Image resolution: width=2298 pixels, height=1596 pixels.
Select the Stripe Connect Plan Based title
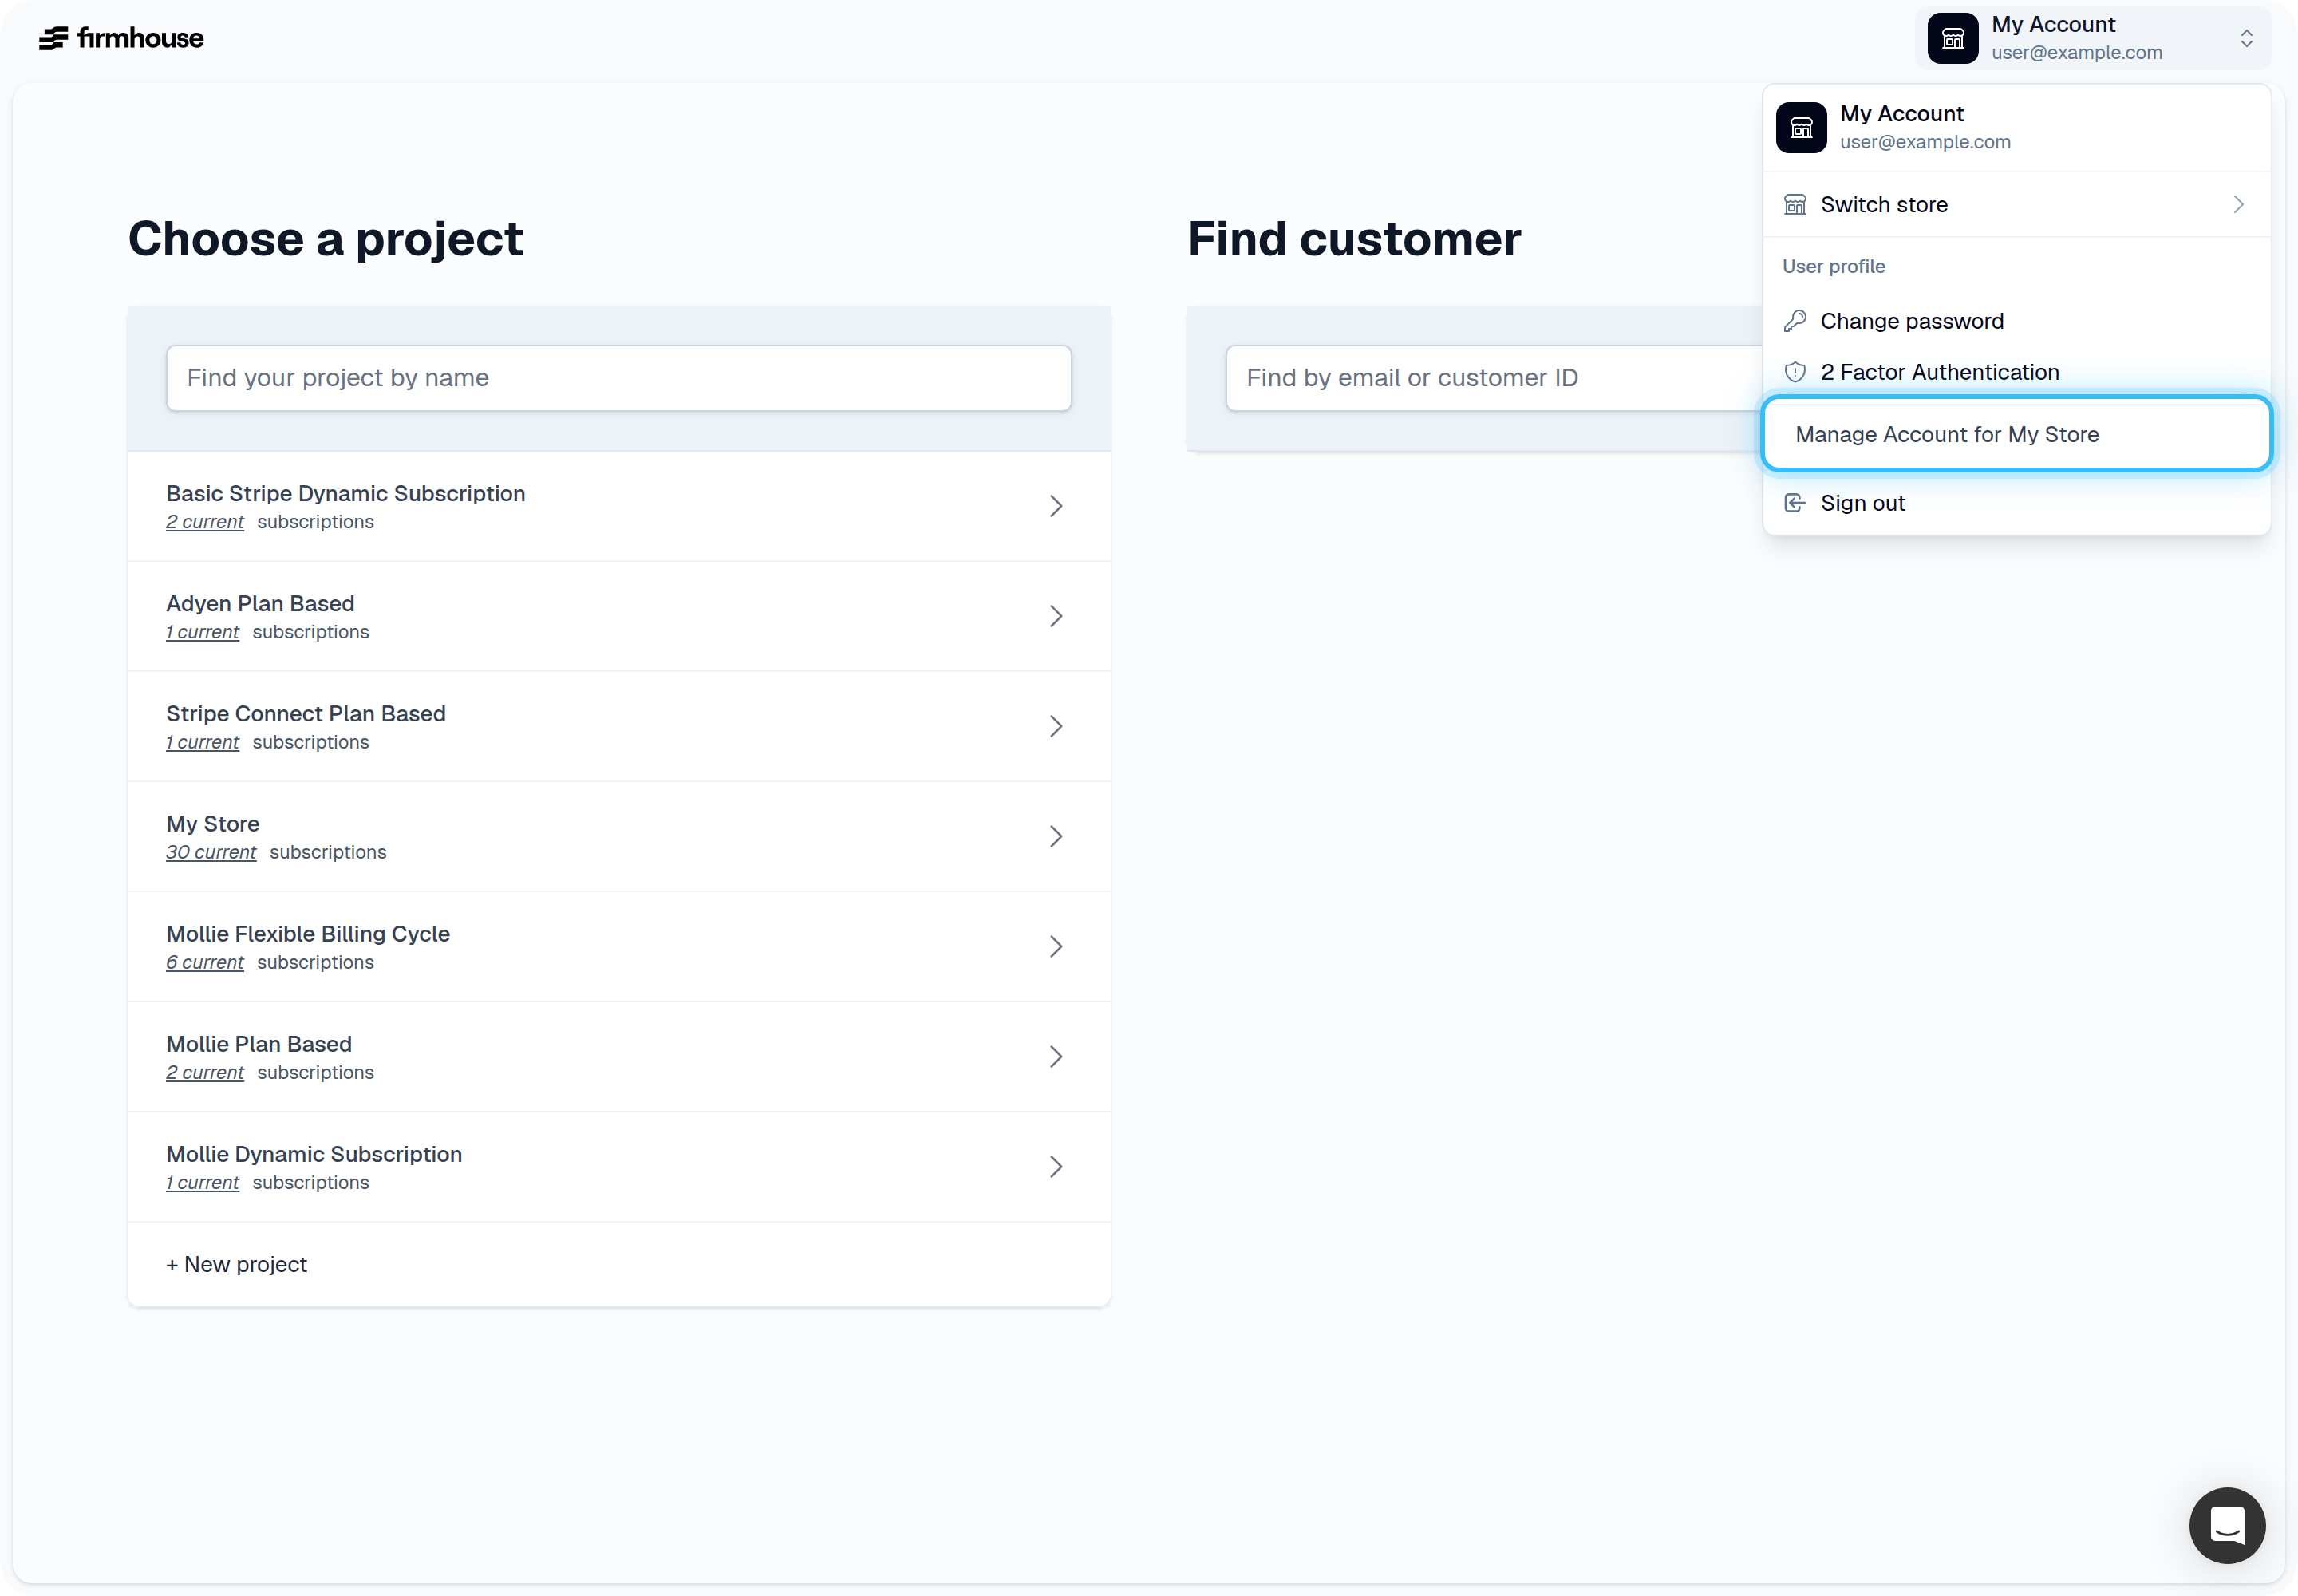(305, 713)
